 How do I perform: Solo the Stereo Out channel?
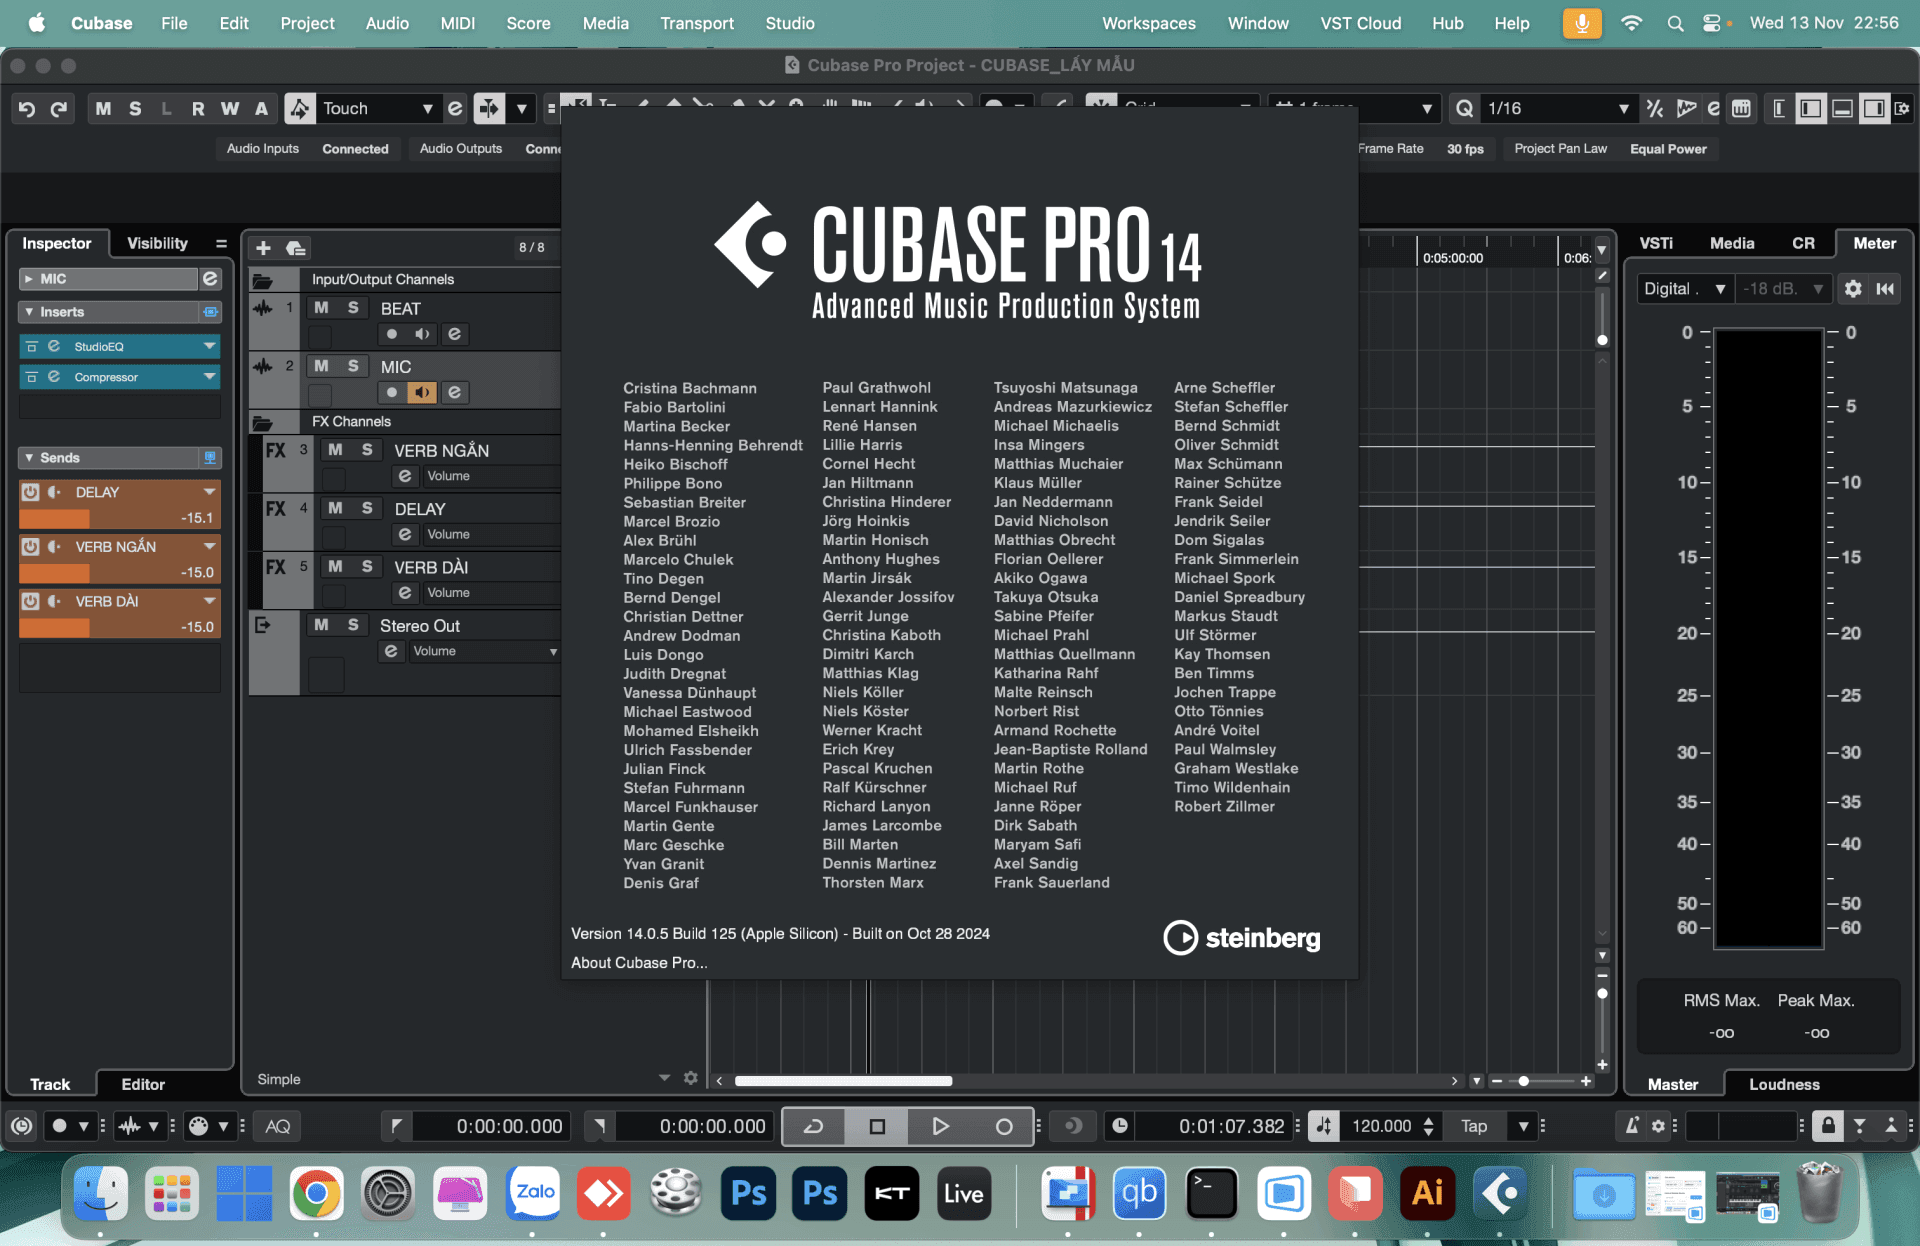pos(353,625)
